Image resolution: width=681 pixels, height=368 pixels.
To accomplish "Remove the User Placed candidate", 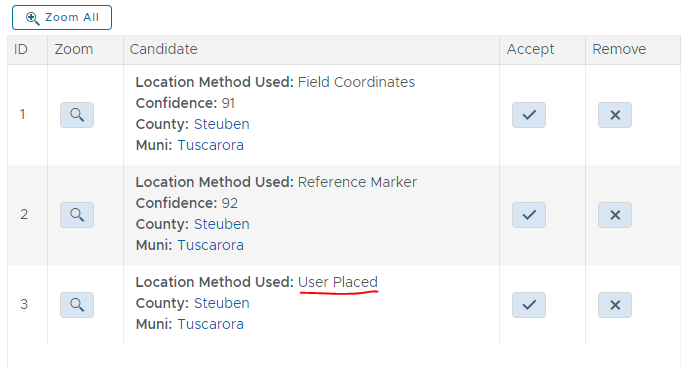I will (x=615, y=305).
